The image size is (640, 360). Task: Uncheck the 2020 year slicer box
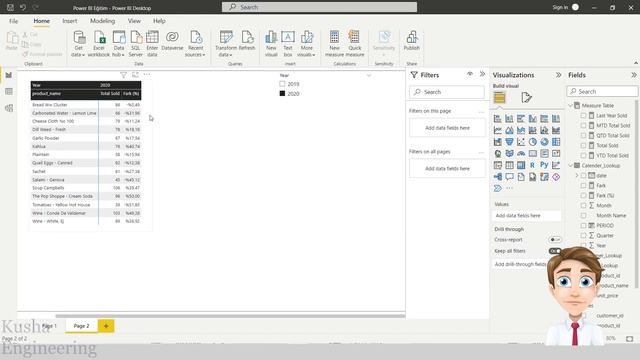pyautogui.click(x=282, y=93)
